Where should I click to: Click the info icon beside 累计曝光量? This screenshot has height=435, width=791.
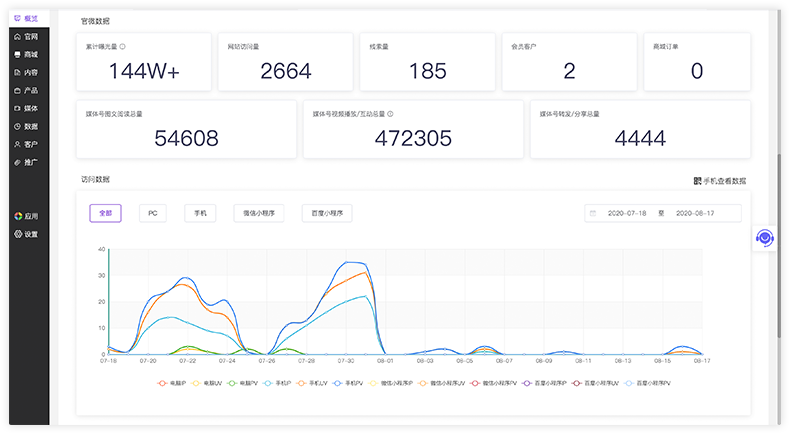(x=122, y=46)
